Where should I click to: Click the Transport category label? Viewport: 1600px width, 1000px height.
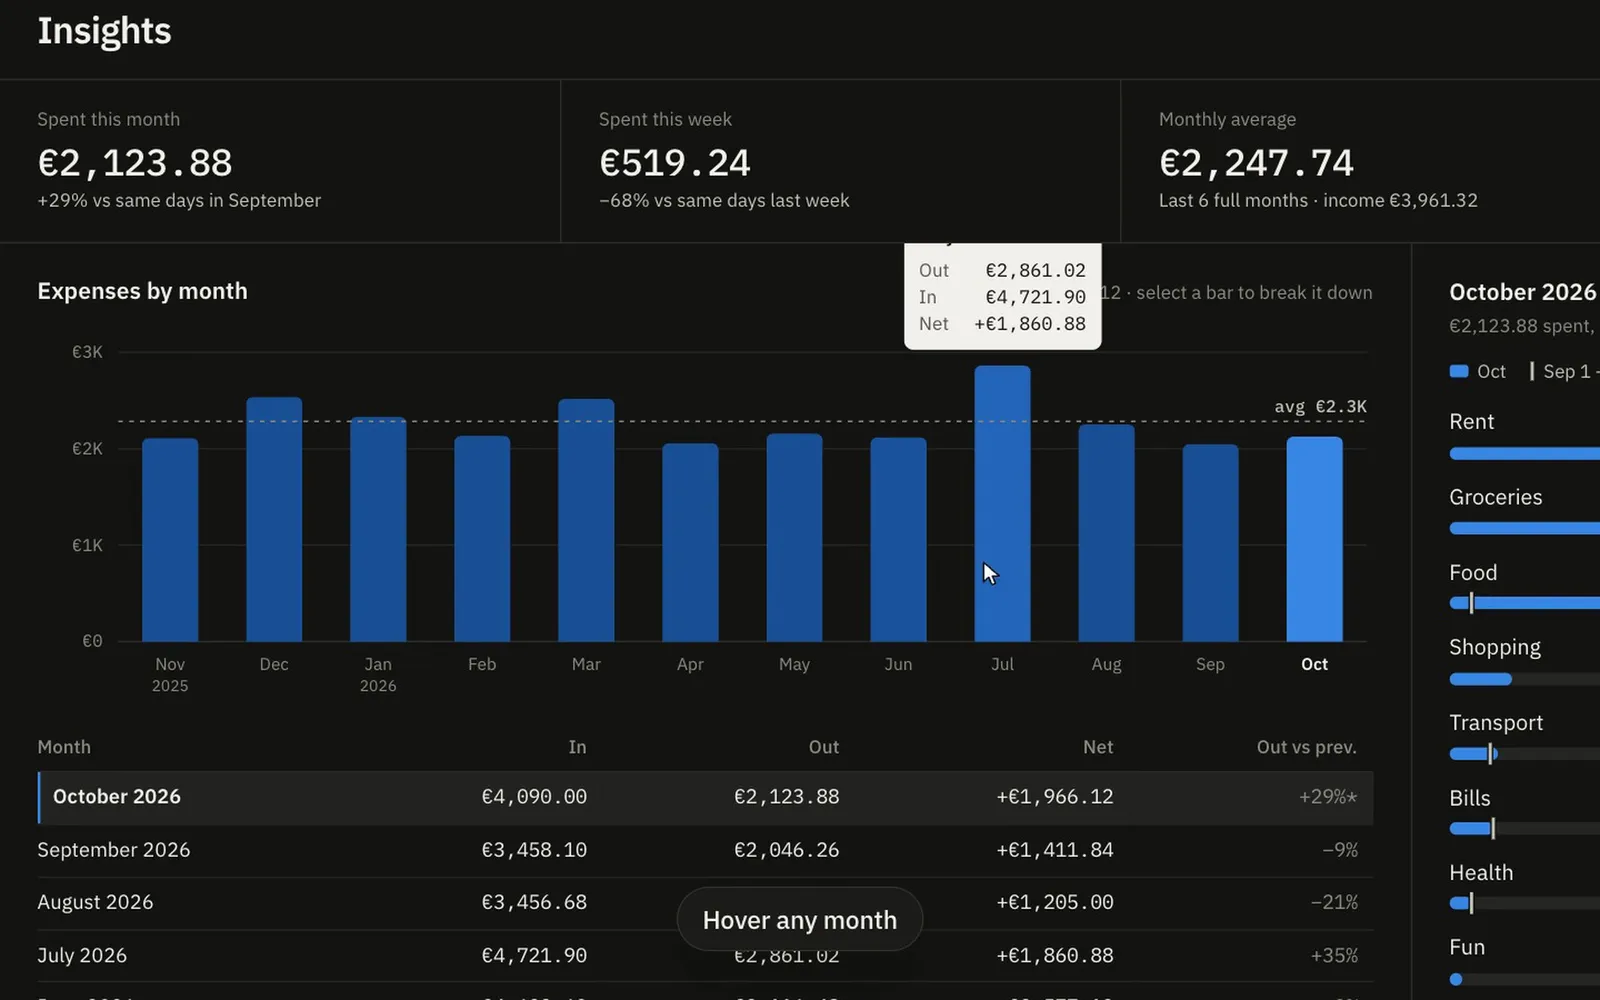[1496, 723]
